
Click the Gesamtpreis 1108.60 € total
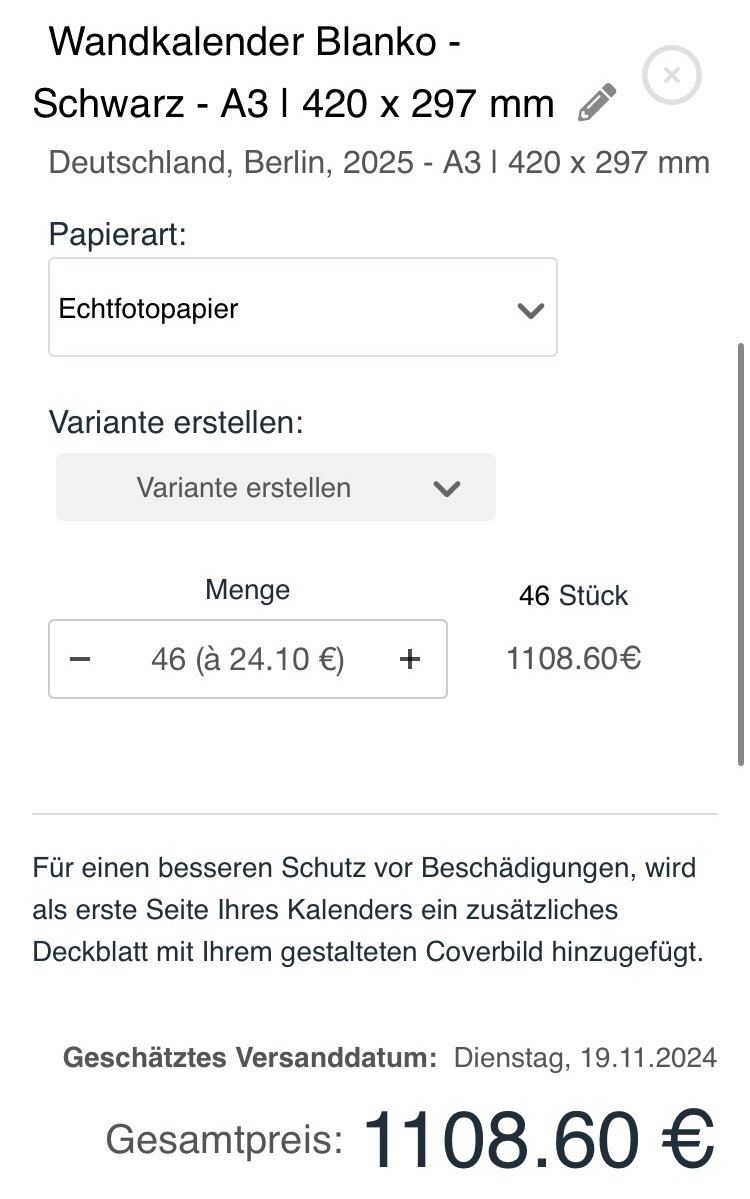[x=410, y=1139]
